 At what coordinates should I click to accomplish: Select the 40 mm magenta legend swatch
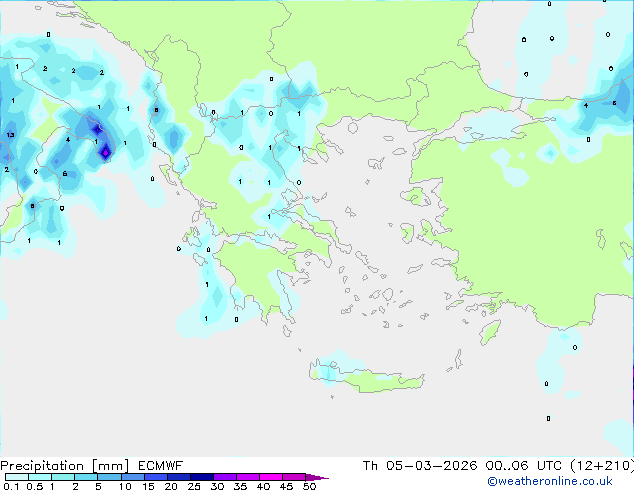click(x=274, y=477)
